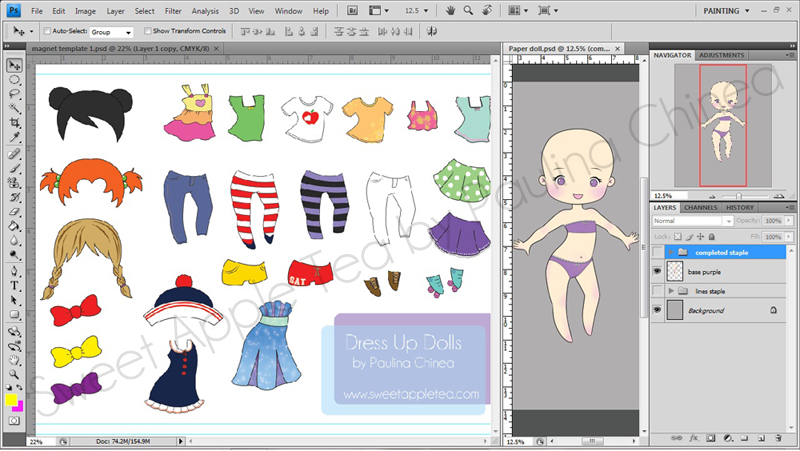Launch Adobe Bridge
The width and height of the screenshot is (800, 451).
point(352,11)
